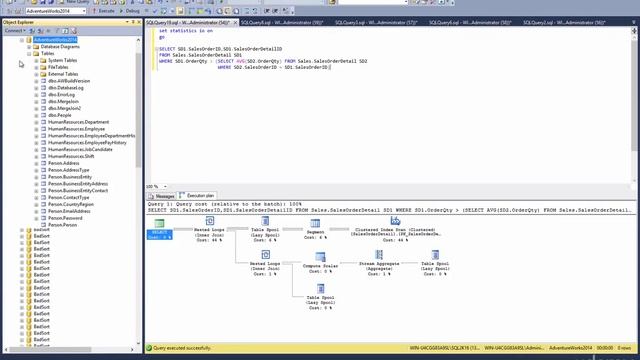Select the SELECT operator in the execution plan
Viewport: 640px width, 360px height.
coord(160,229)
